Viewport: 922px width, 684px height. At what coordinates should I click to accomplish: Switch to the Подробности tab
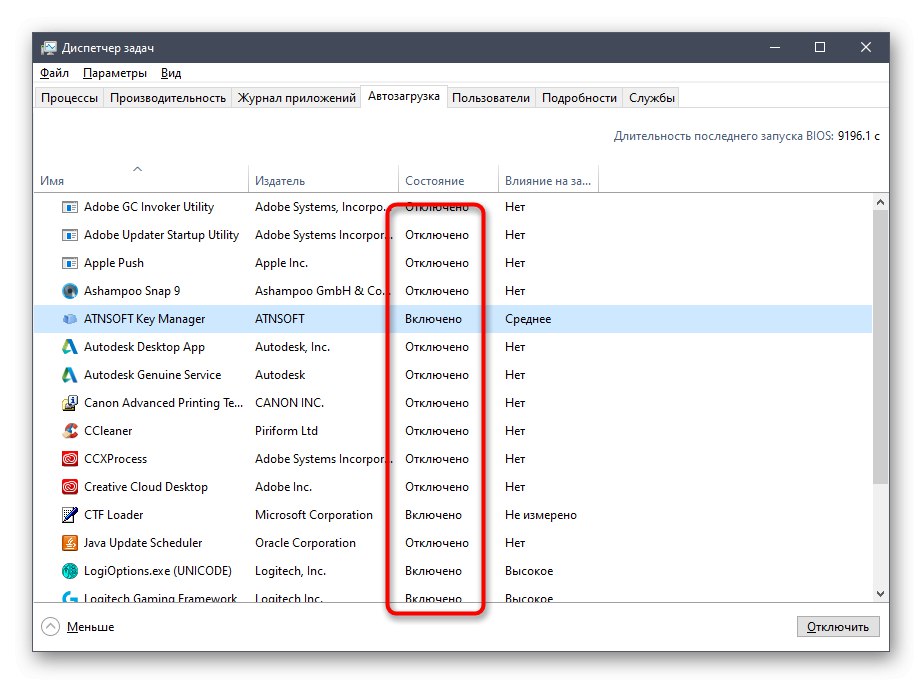tap(579, 98)
